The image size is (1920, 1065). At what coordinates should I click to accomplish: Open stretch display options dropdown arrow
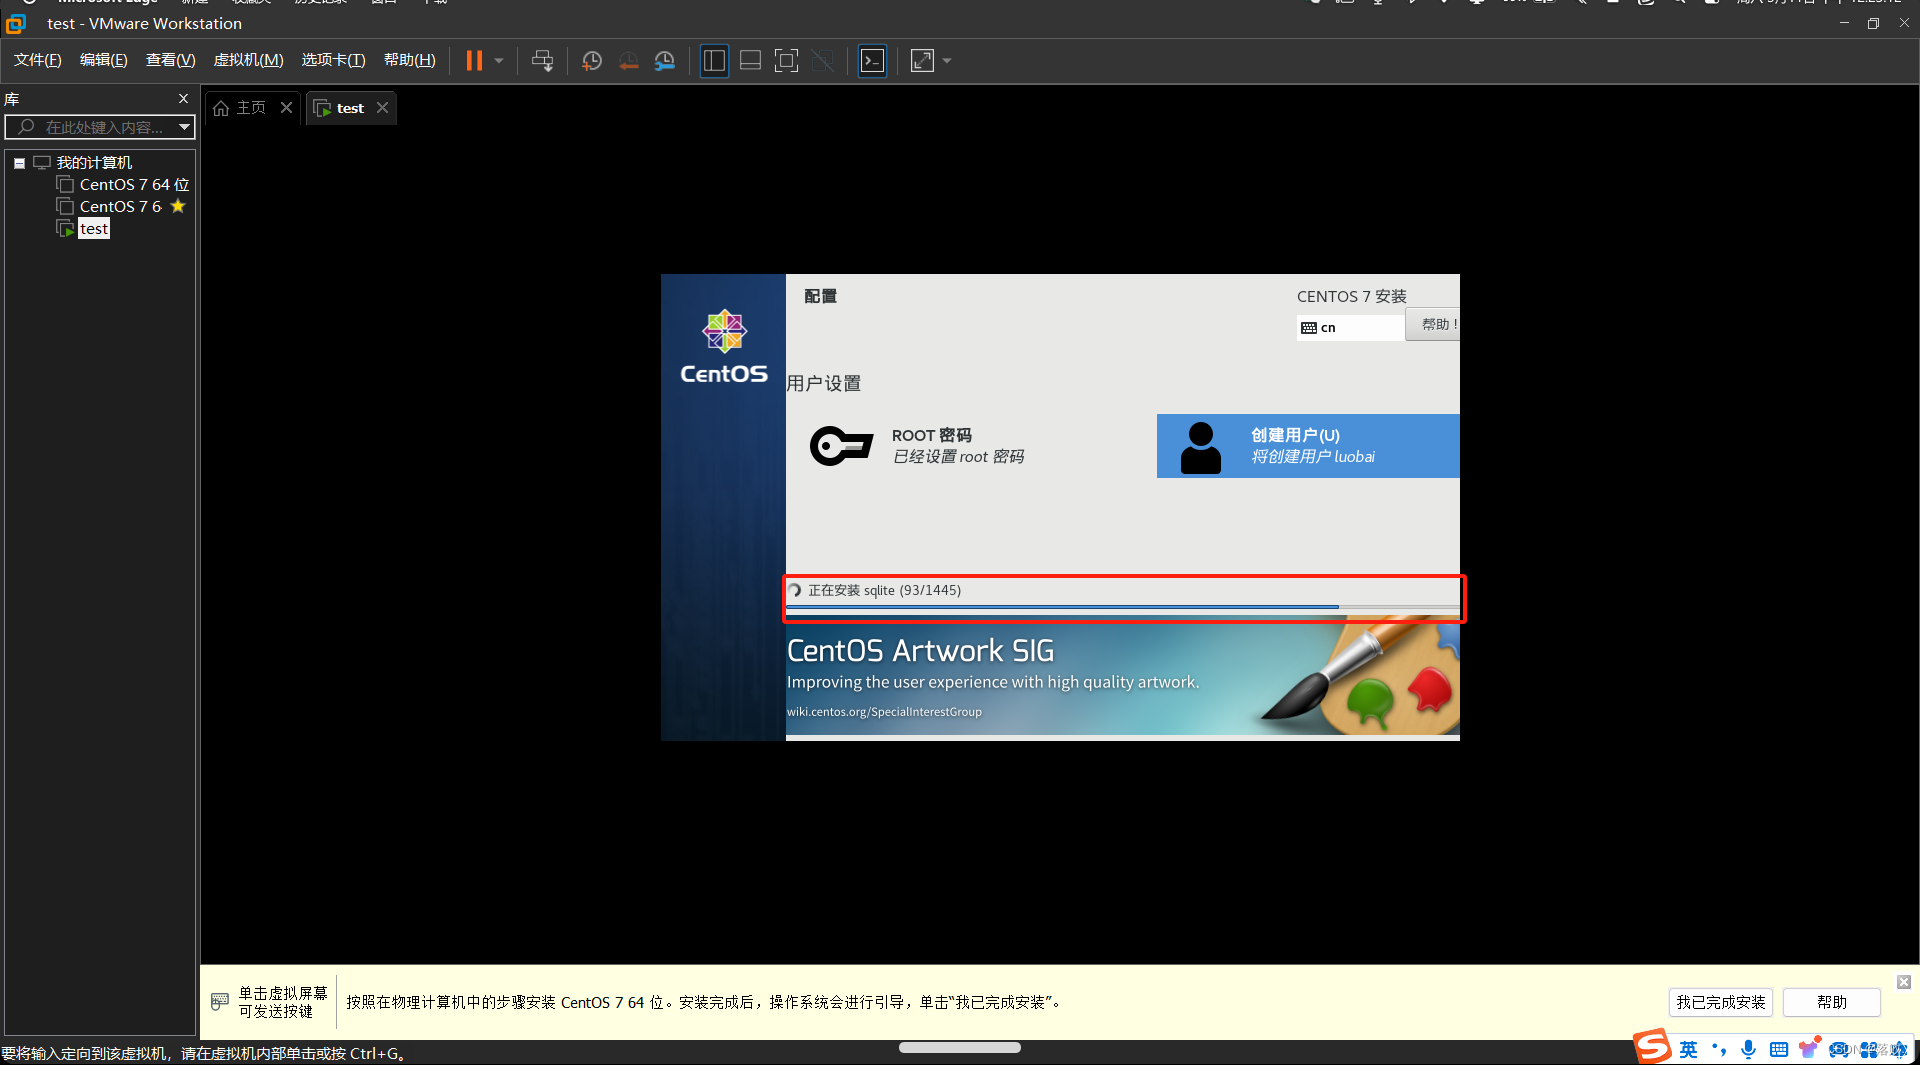tap(947, 61)
